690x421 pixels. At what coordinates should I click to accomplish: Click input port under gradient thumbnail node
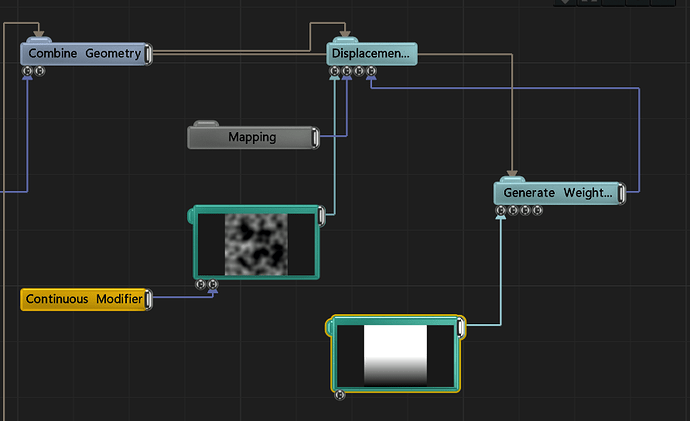click(340, 395)
